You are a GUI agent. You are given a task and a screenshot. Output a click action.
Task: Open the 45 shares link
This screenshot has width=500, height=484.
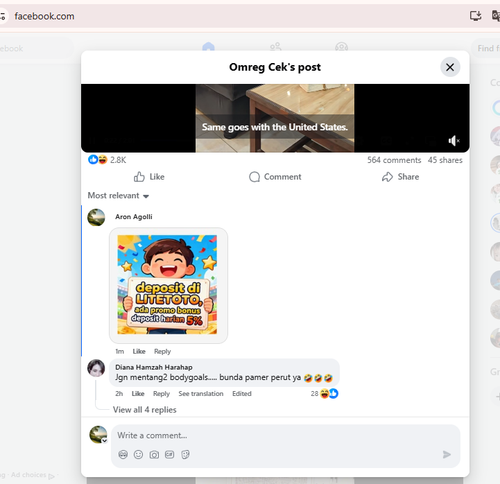click(445, 160)
